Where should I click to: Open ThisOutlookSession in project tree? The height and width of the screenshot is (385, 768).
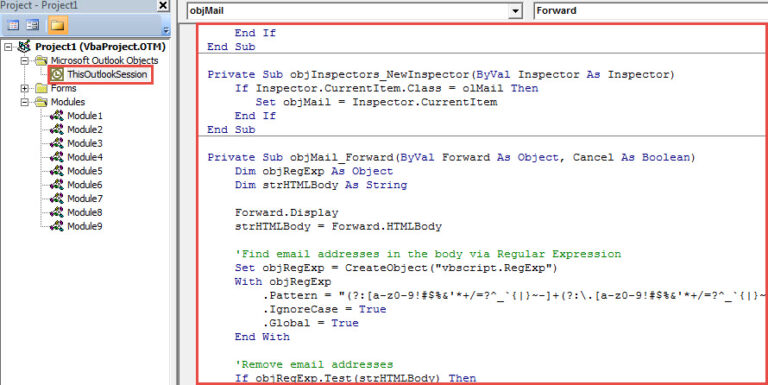[107, 74]
